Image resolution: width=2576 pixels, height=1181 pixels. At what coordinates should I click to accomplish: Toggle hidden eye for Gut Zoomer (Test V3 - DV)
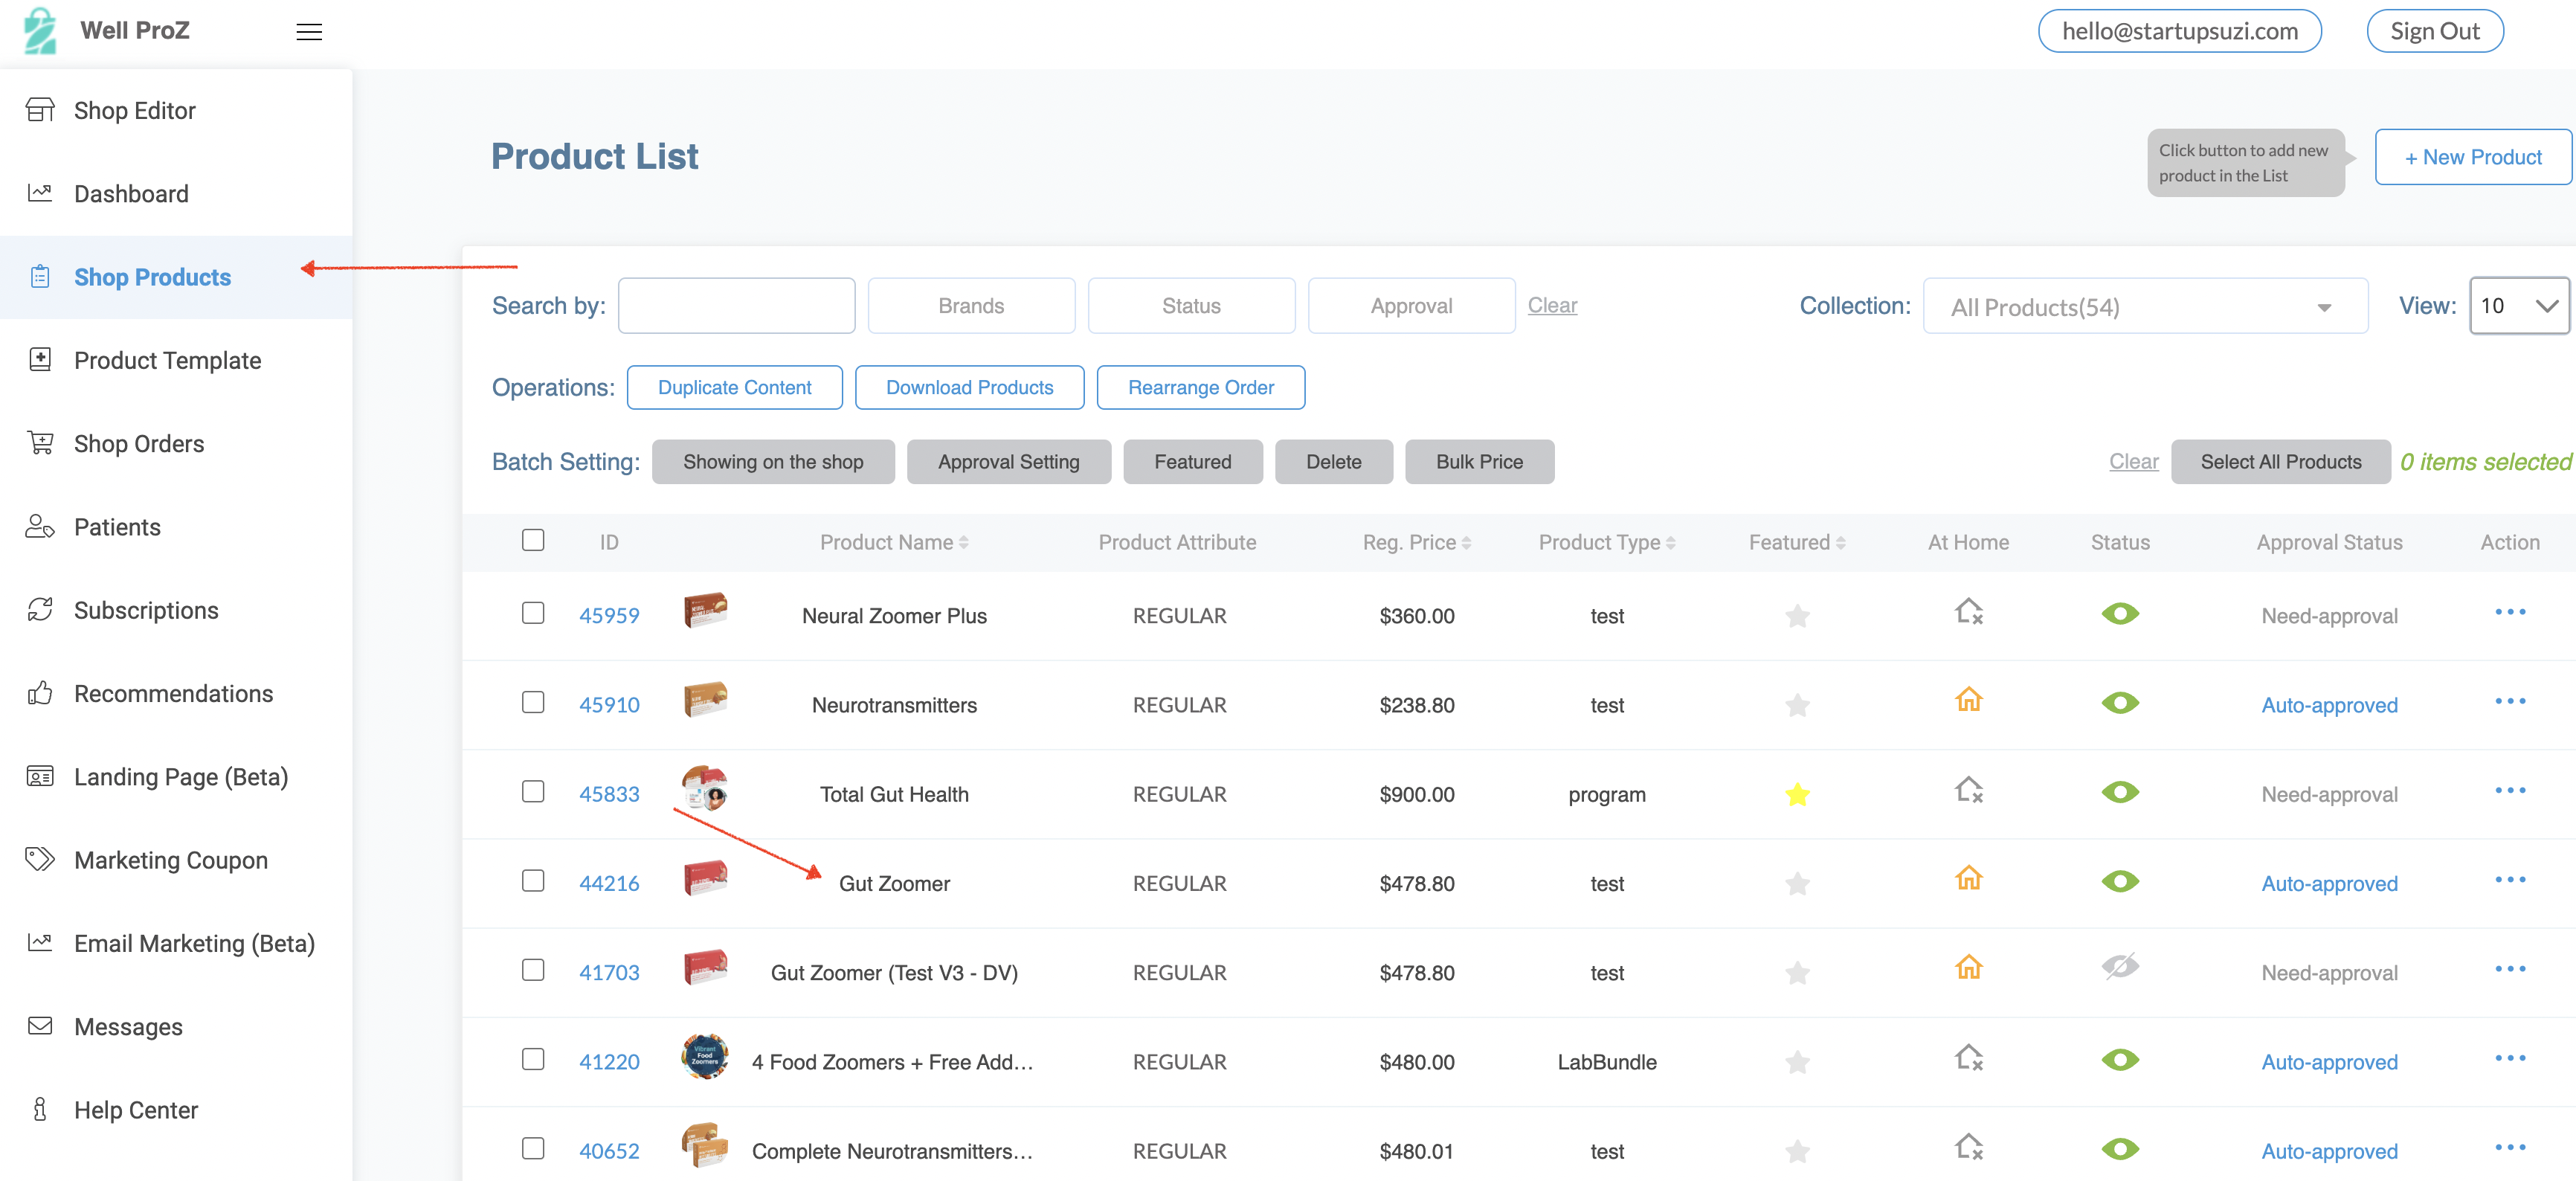2120,967
